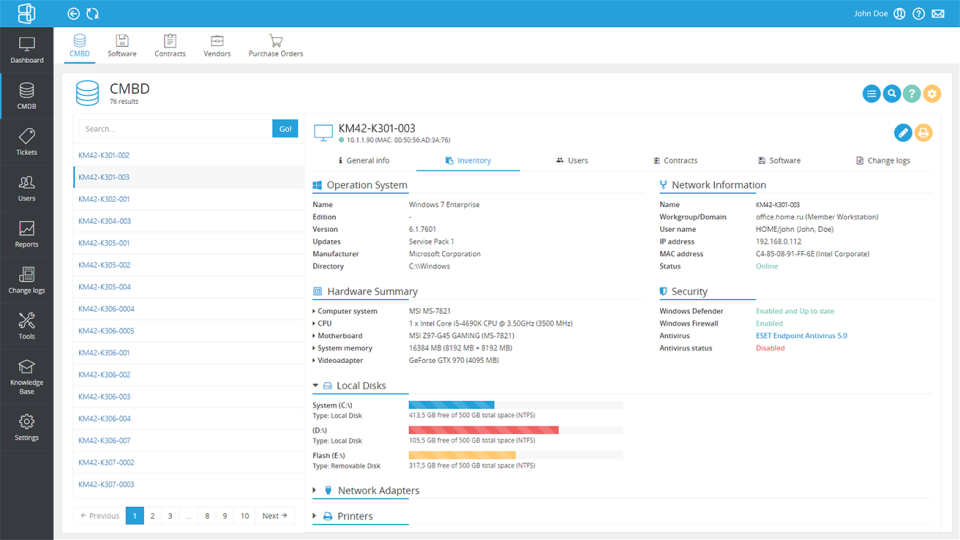This screenshot has height=540, width=960.
Task: Open the Inventory tab
Action: pyautogui.click(x=468, y=160)
